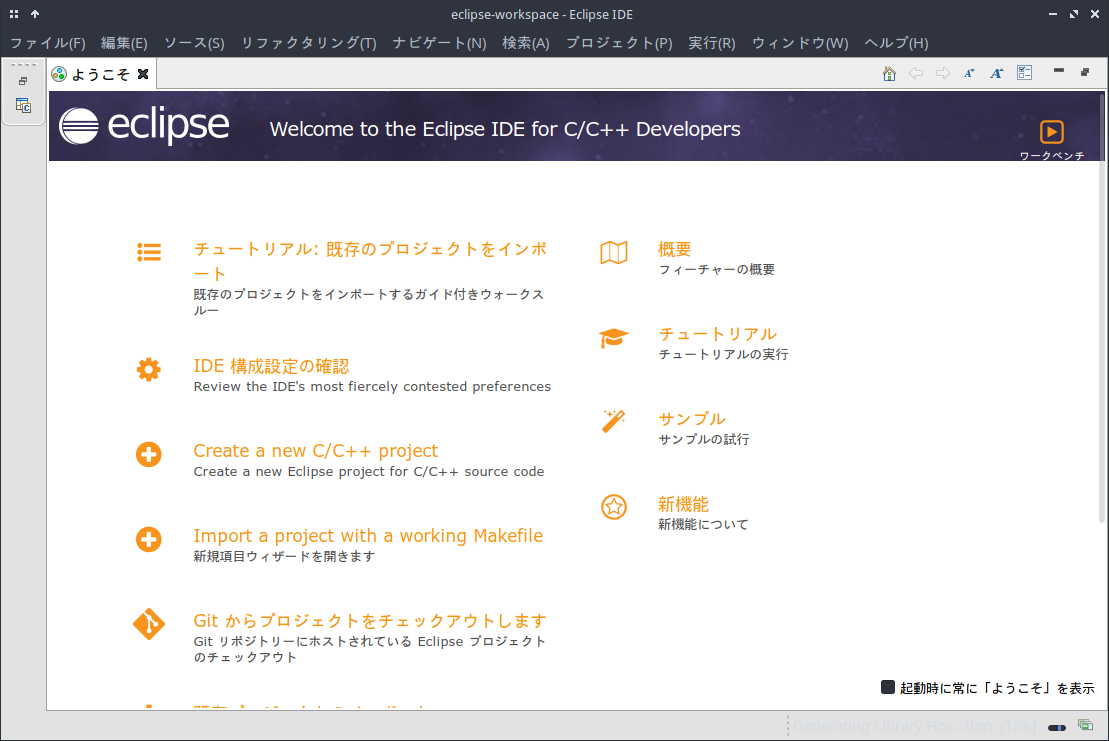Image resolution: width=1109 pixels, height=741 pixels.
Task: Open the 新機能 link
Action: [x=683, y=504]
